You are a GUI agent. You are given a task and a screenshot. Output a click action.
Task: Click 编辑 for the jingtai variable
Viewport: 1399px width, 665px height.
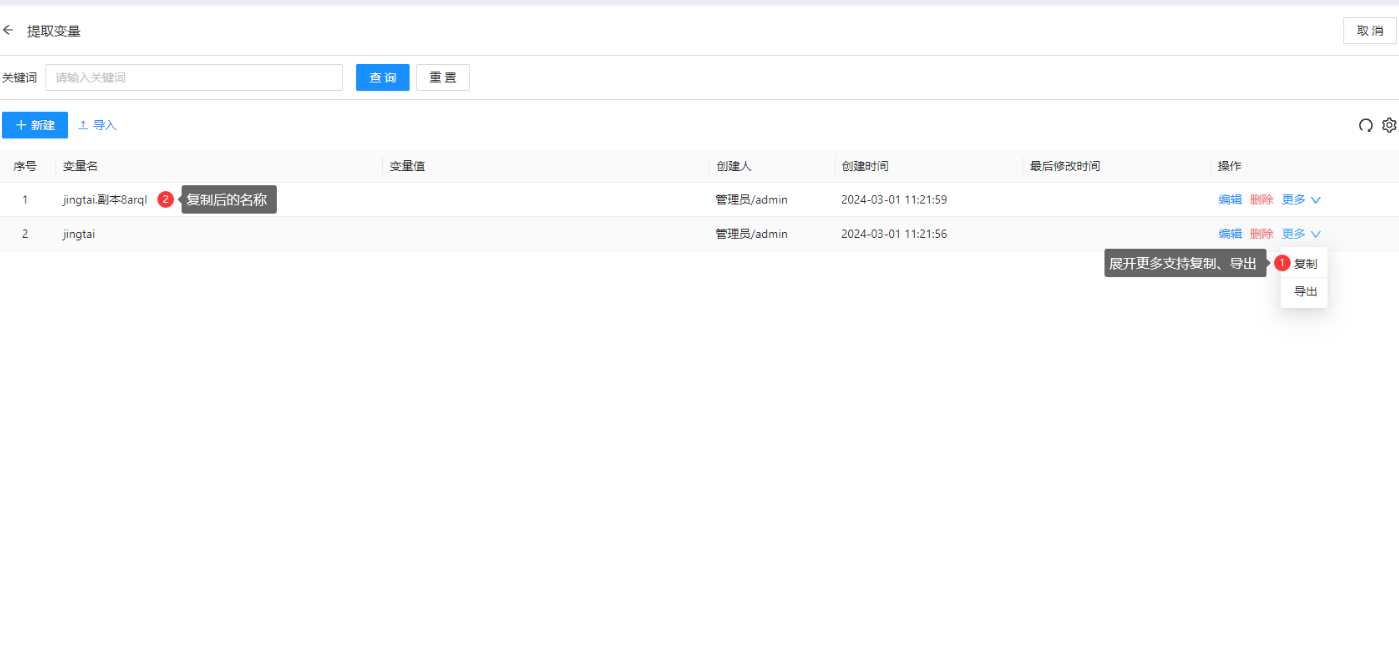[x=1229, y=234]
